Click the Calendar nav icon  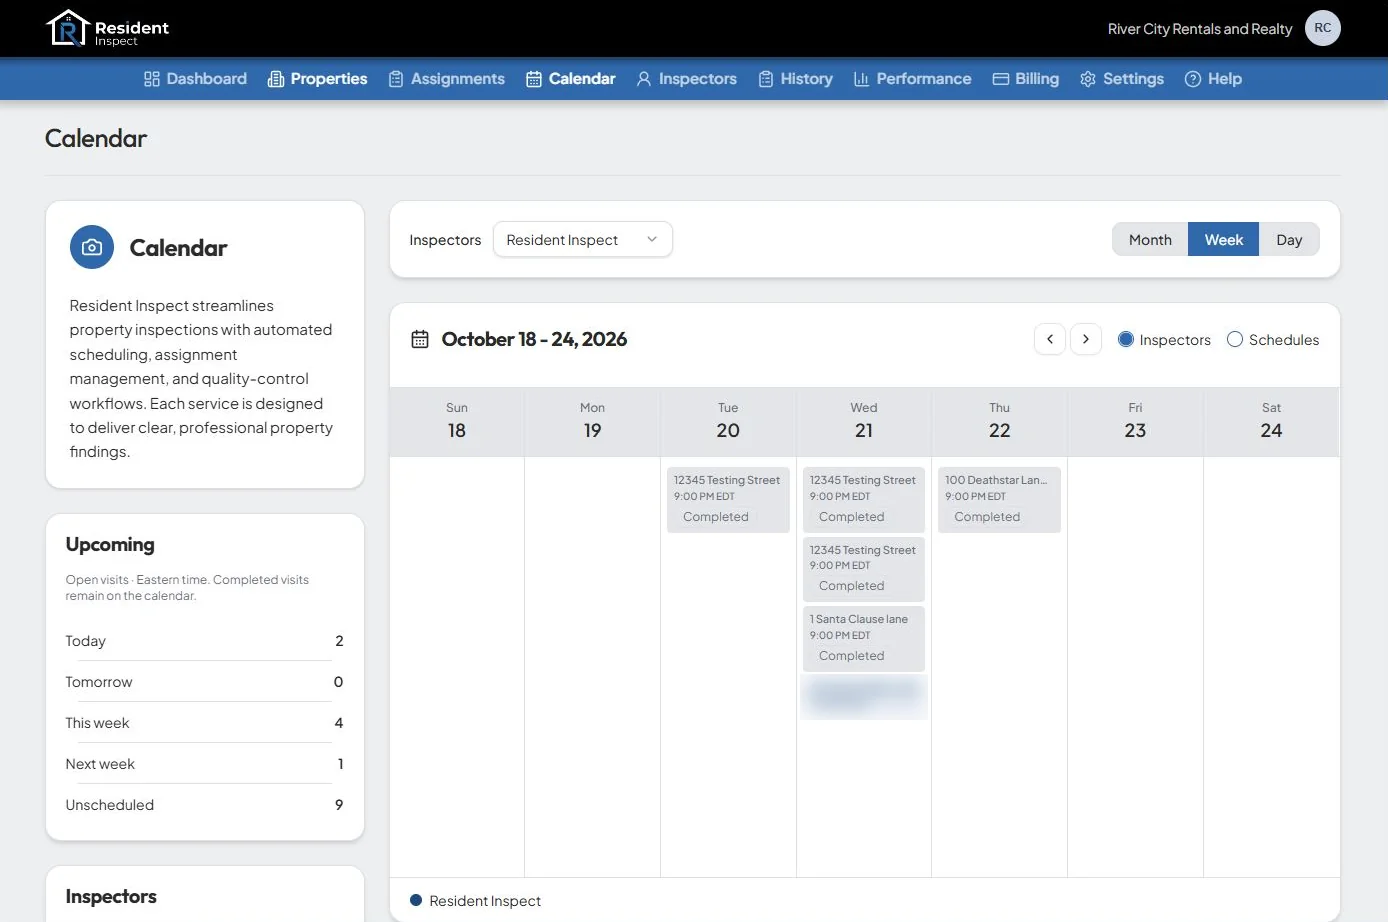(534, 79)
